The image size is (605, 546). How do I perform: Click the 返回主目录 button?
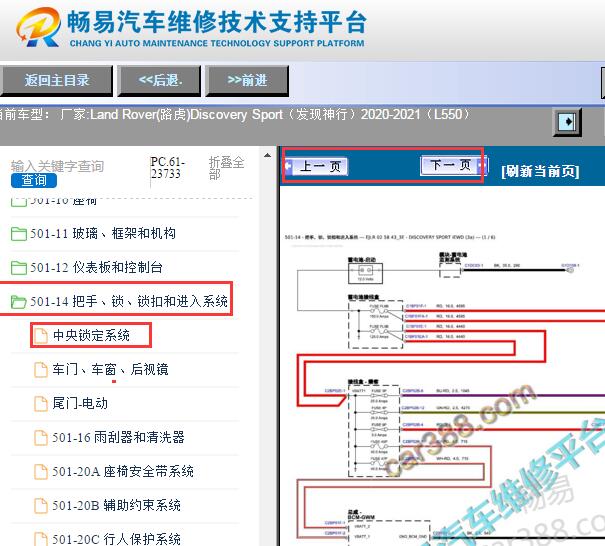pyautogui.click(x=56, y=80)
